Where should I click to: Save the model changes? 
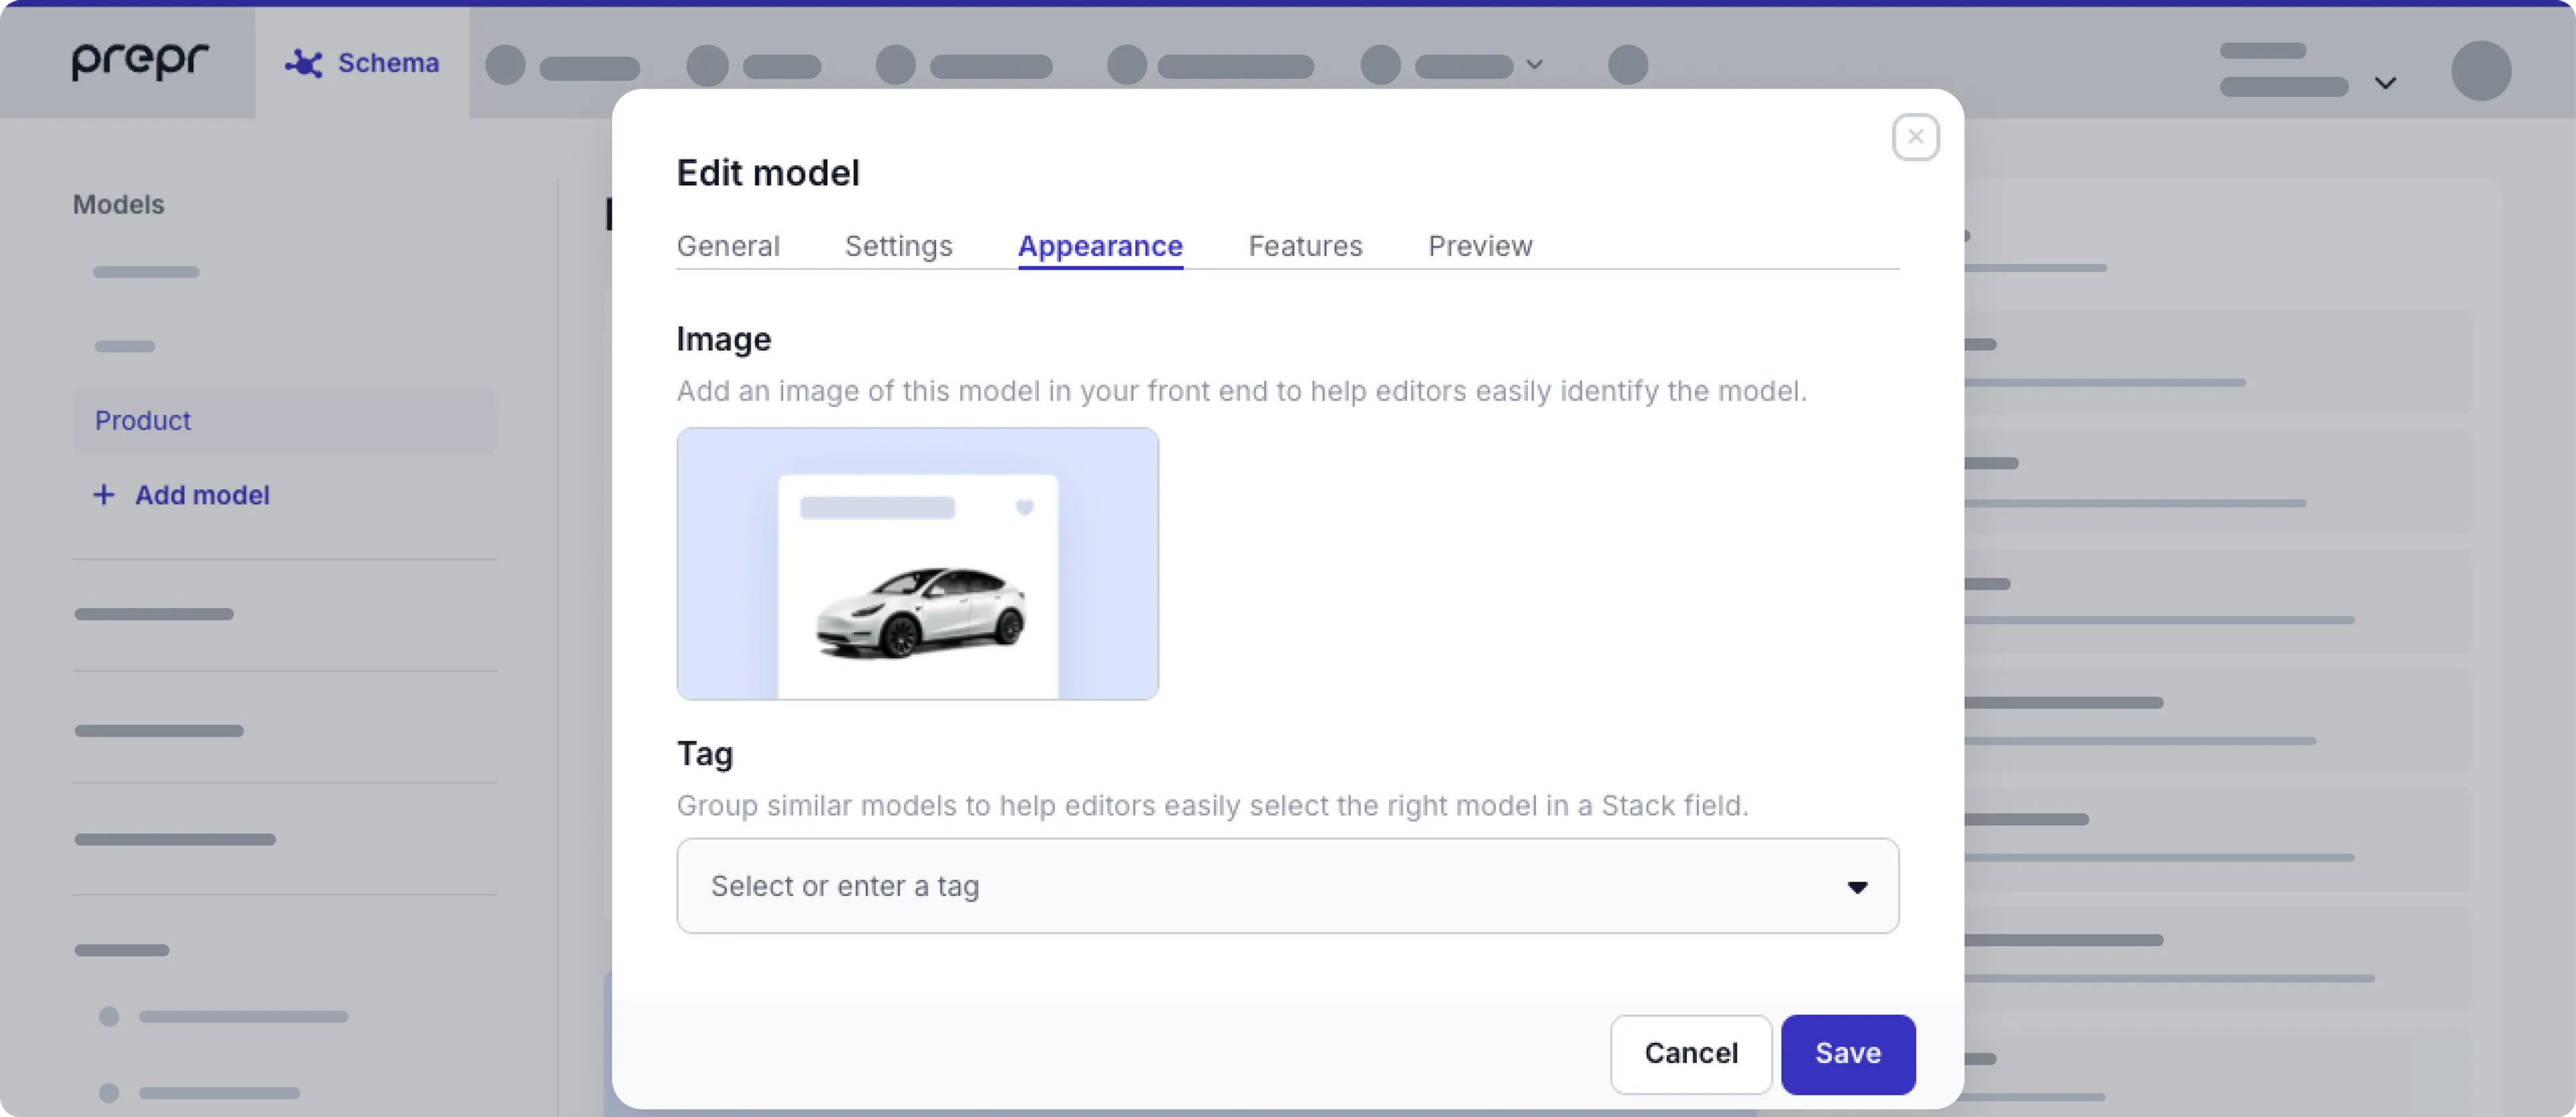pyautogui.click(x=1847, y=1053)
